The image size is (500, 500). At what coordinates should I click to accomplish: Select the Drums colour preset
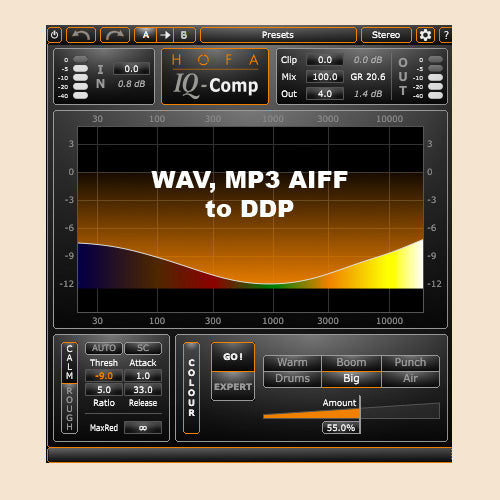pyautogui.click(x=292, y=379)
